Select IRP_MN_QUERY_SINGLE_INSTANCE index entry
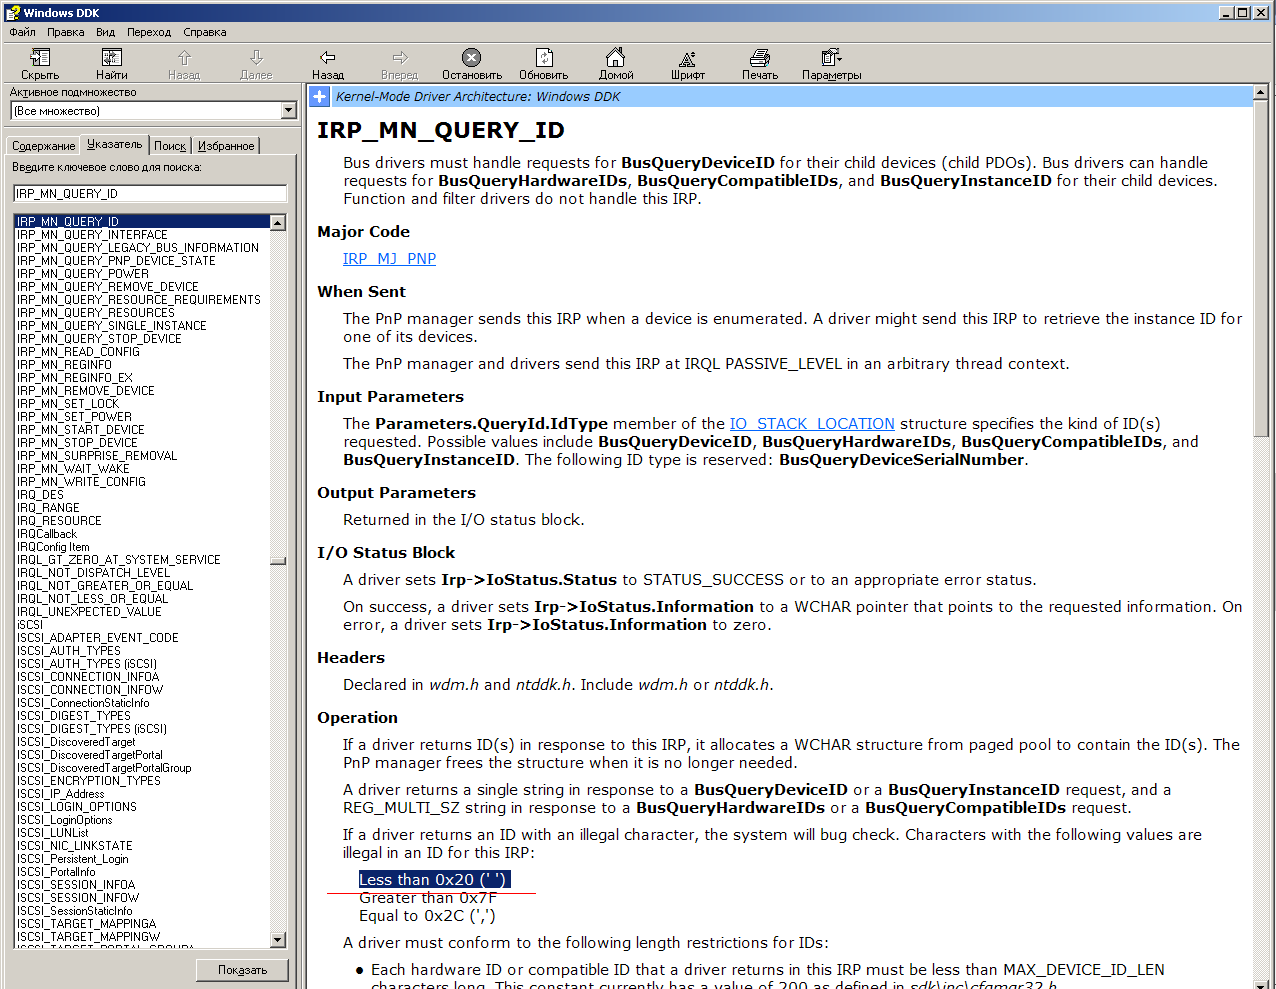 [112, 326]
